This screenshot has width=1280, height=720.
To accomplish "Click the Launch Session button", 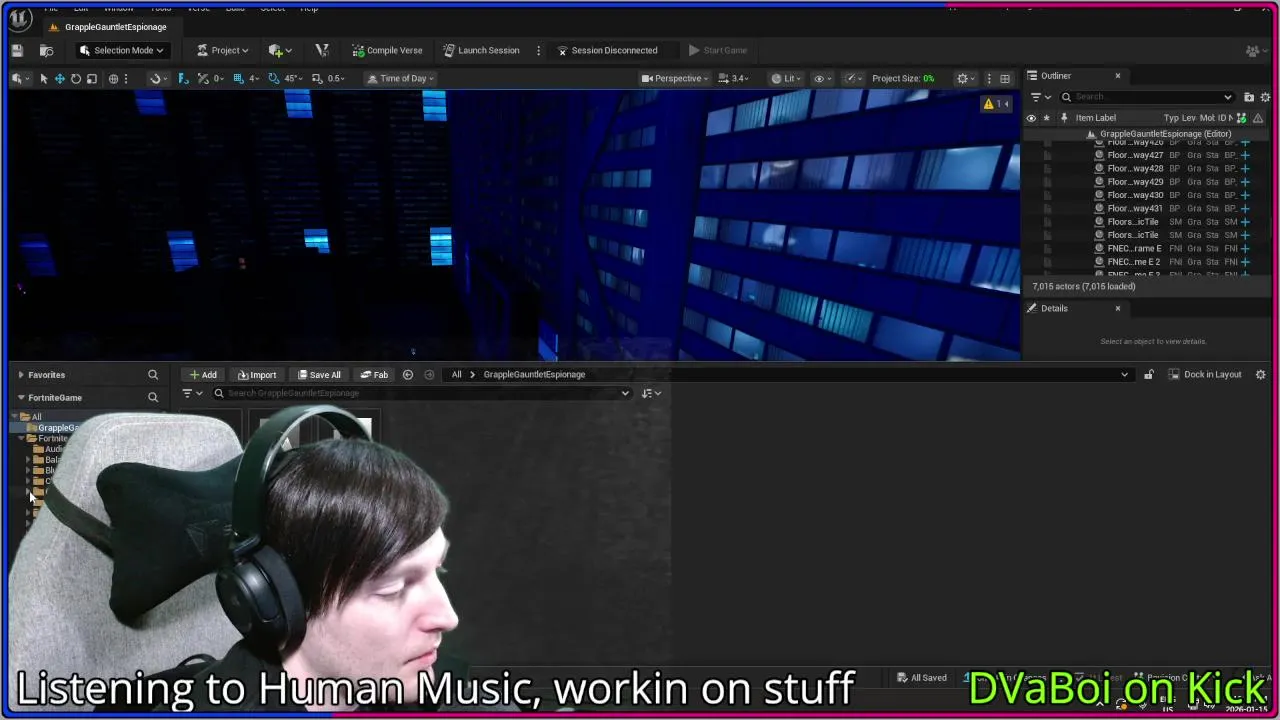I will 481,50.
